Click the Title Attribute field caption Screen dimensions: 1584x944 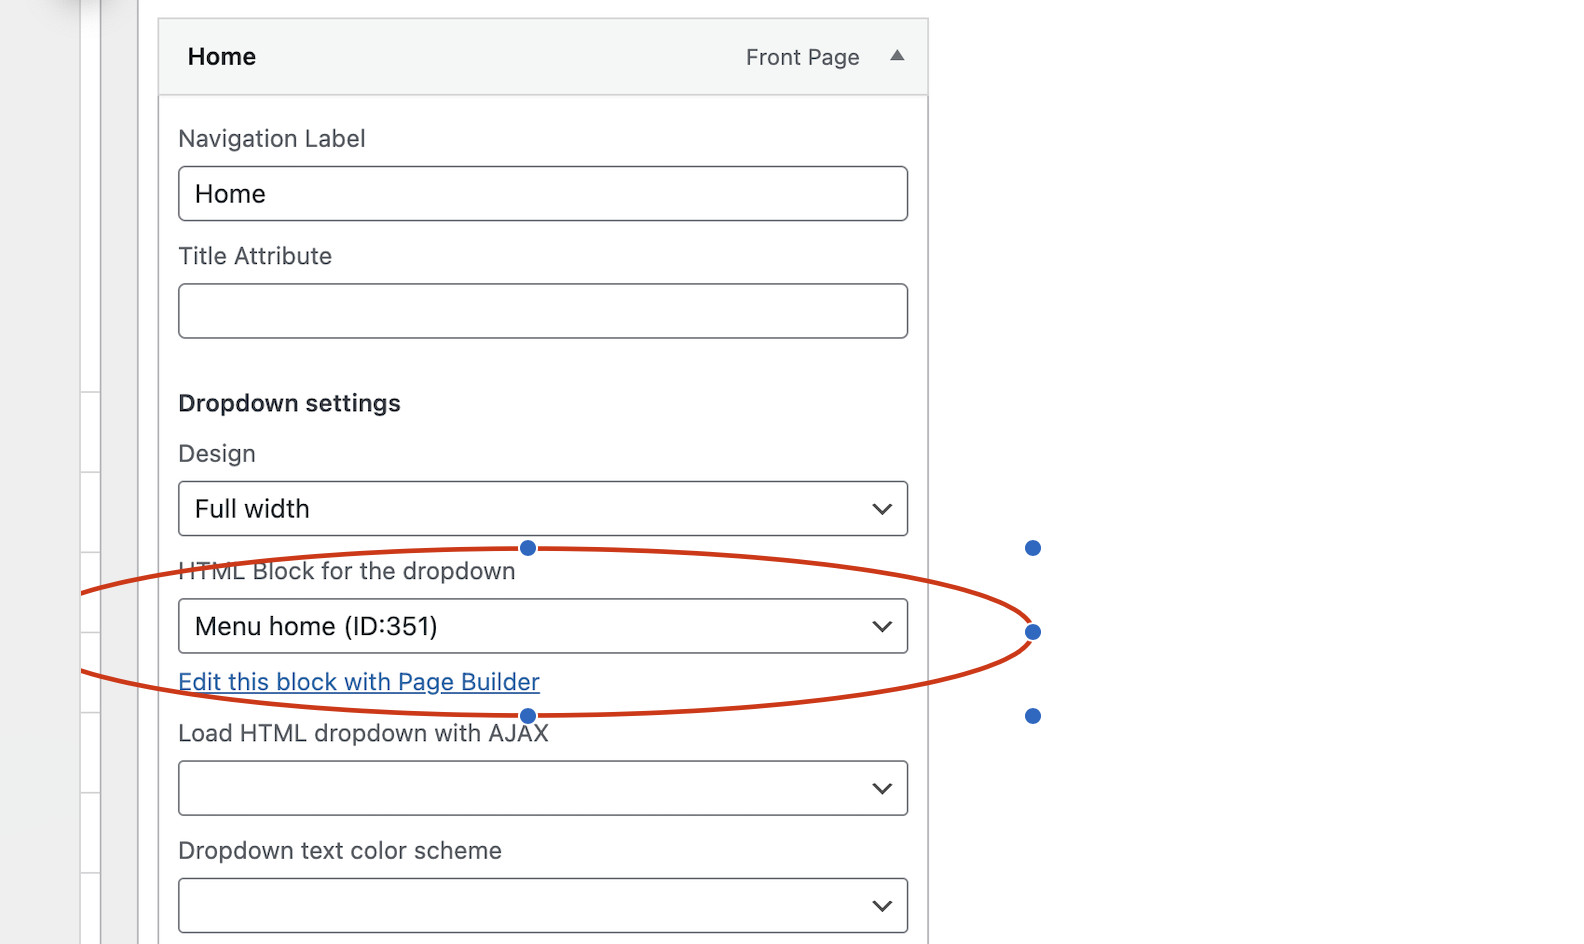(x=255, y=257)
